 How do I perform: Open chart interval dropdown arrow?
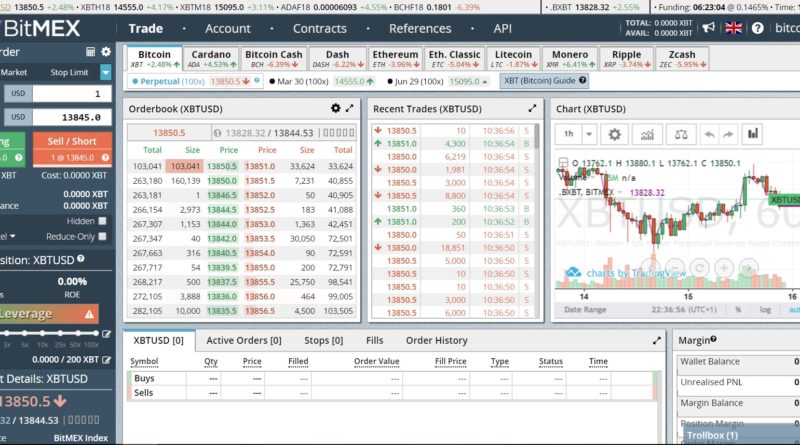tap(589, 134)
